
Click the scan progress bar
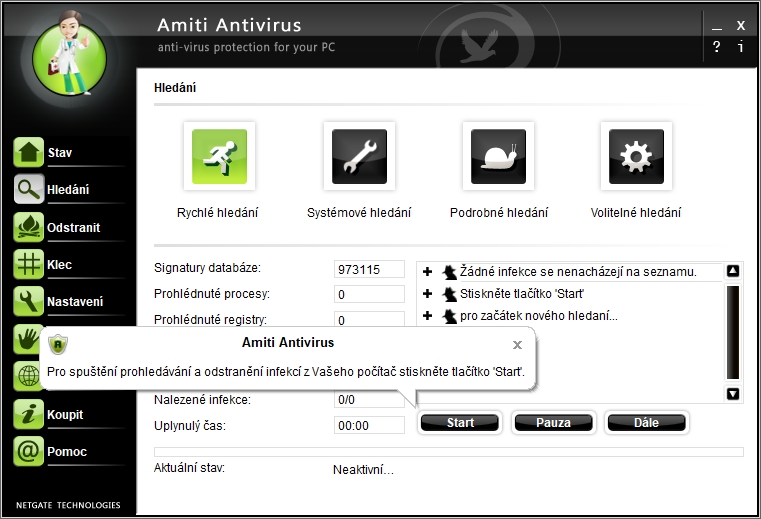pyautogui.click(x=448, y=452)
